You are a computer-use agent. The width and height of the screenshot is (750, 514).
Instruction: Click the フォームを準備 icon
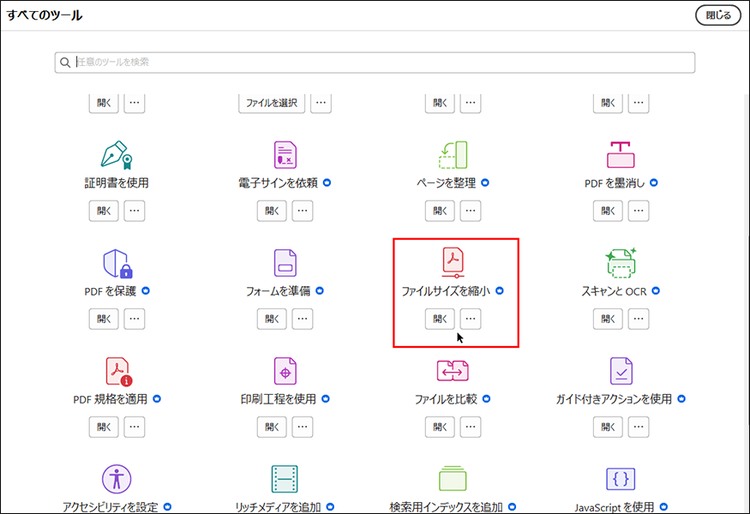tap(285, 263)
